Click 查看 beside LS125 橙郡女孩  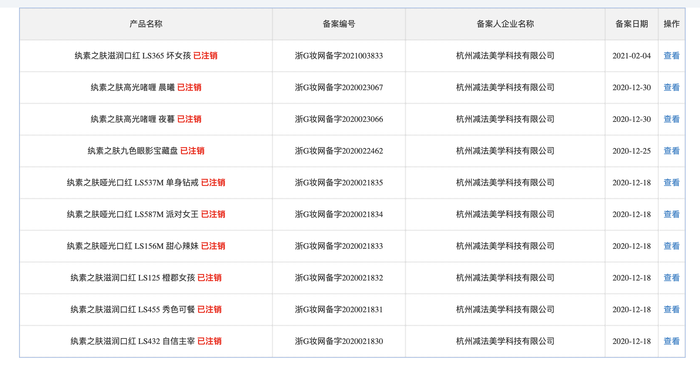671,278
